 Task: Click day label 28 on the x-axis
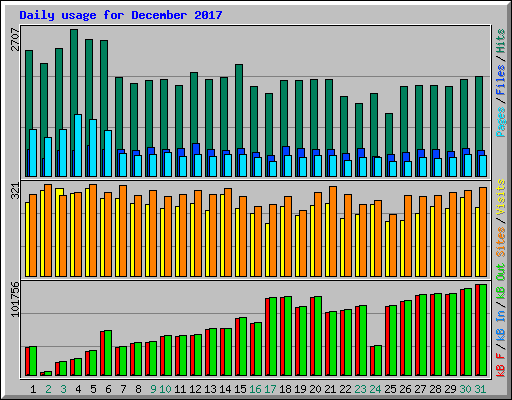click(435, 389)
